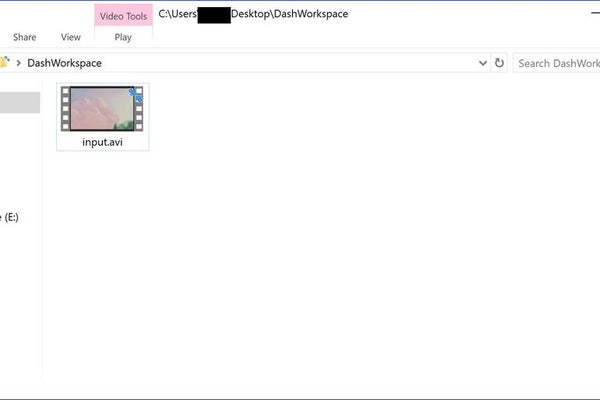Screen dimensions: 600x400
Task: Expand the breadcrumb chevron before DashWorkspace
Action: coord(18,63)
